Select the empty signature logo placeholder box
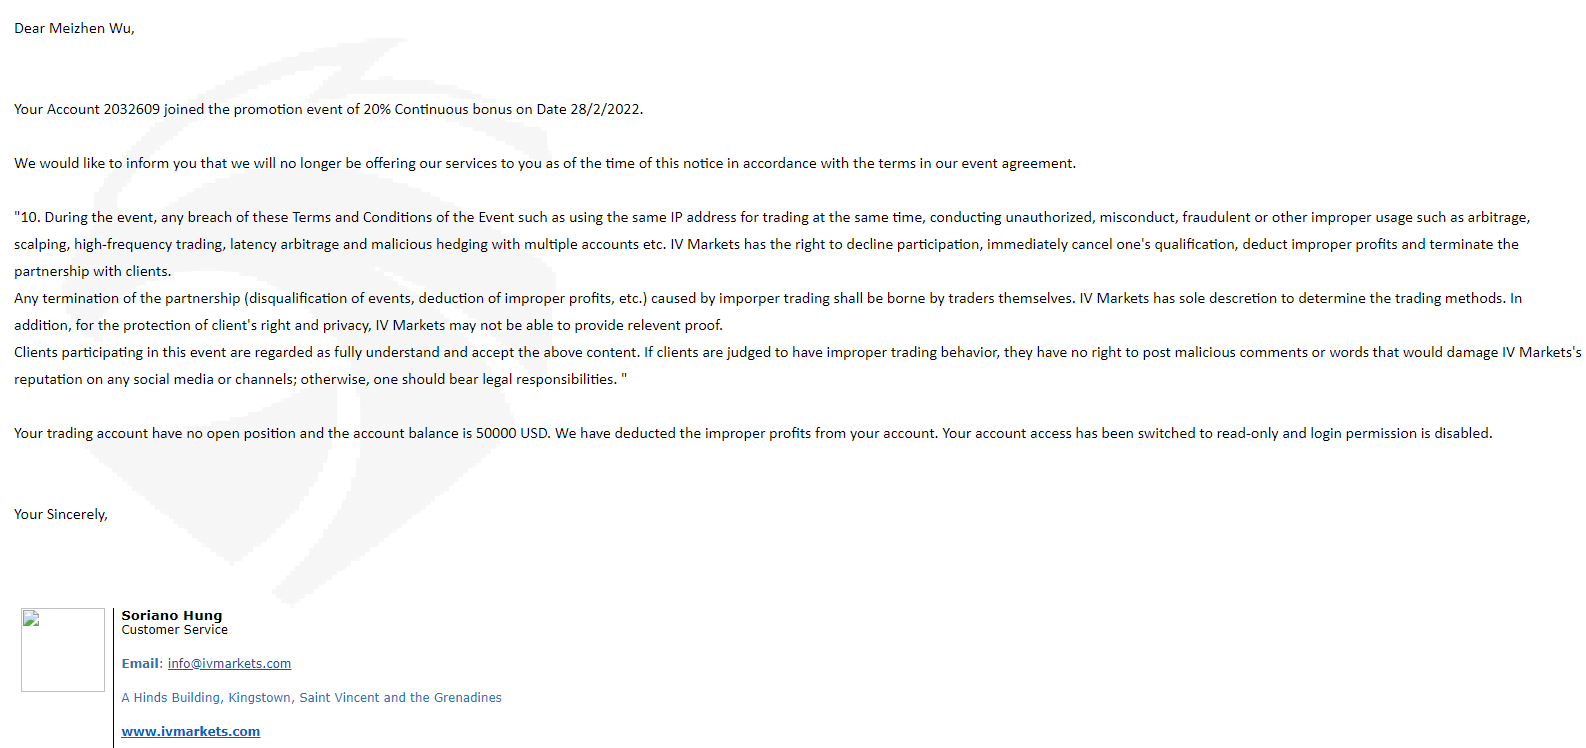The width and height of the screenshot is (1586, 748). tap(63, 650)
